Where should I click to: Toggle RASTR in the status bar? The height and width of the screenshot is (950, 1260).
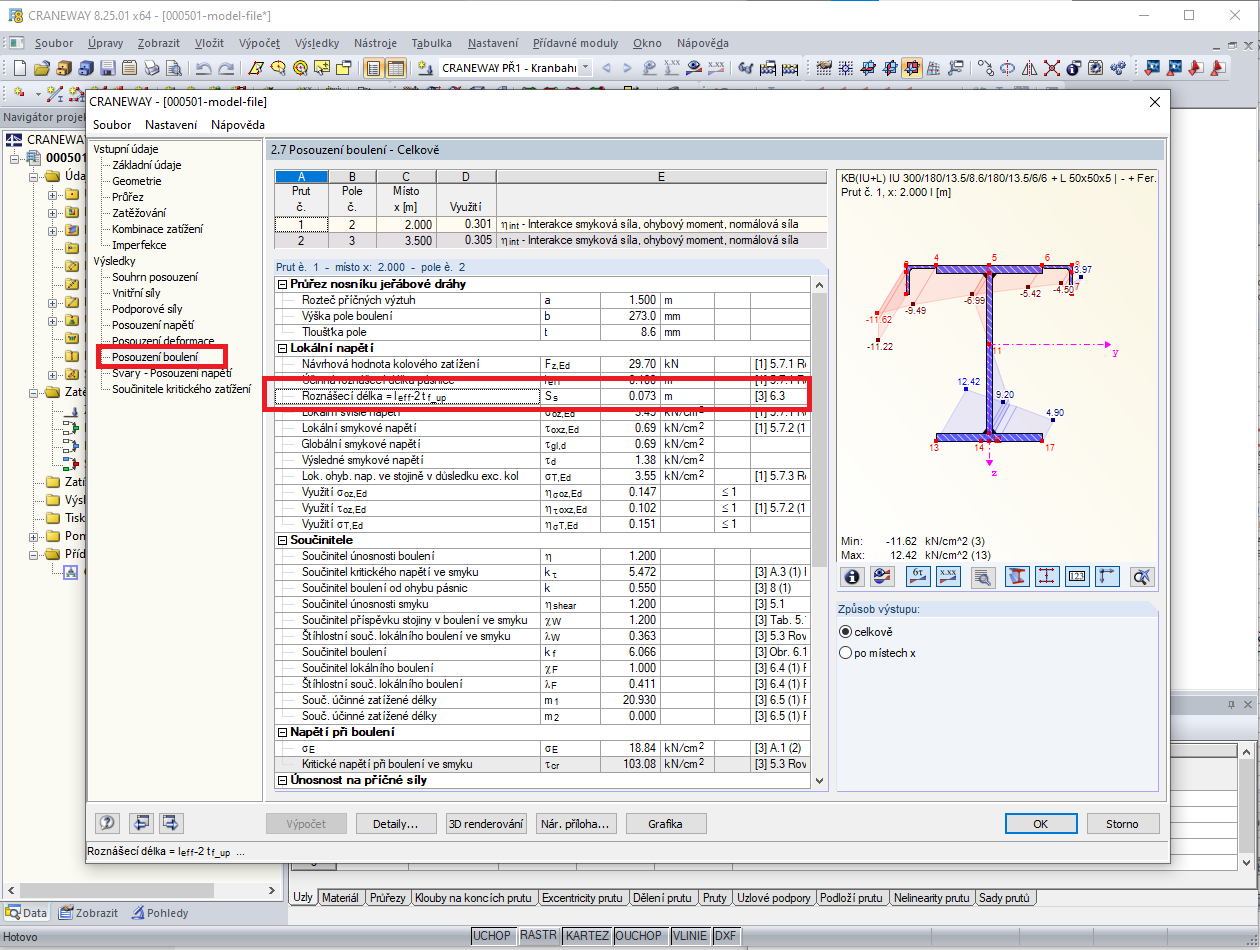(x=538, y=936)
